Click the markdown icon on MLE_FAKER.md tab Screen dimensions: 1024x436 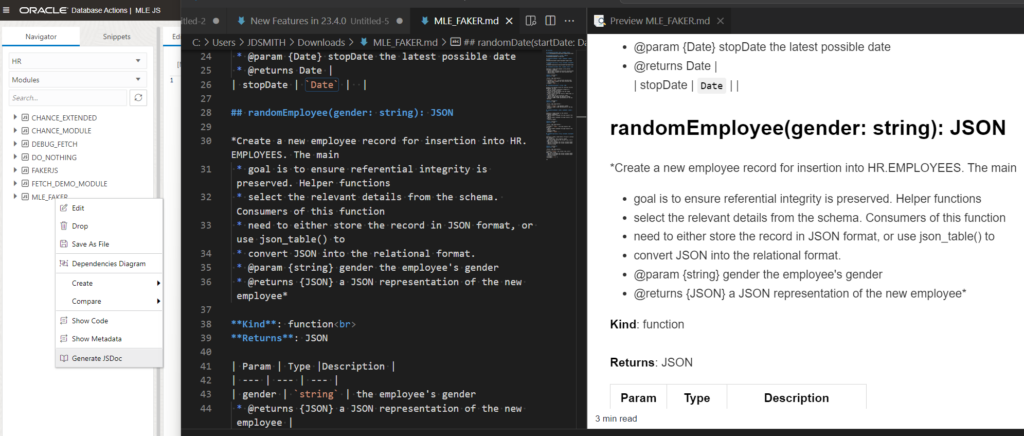[x=425, y=21]
